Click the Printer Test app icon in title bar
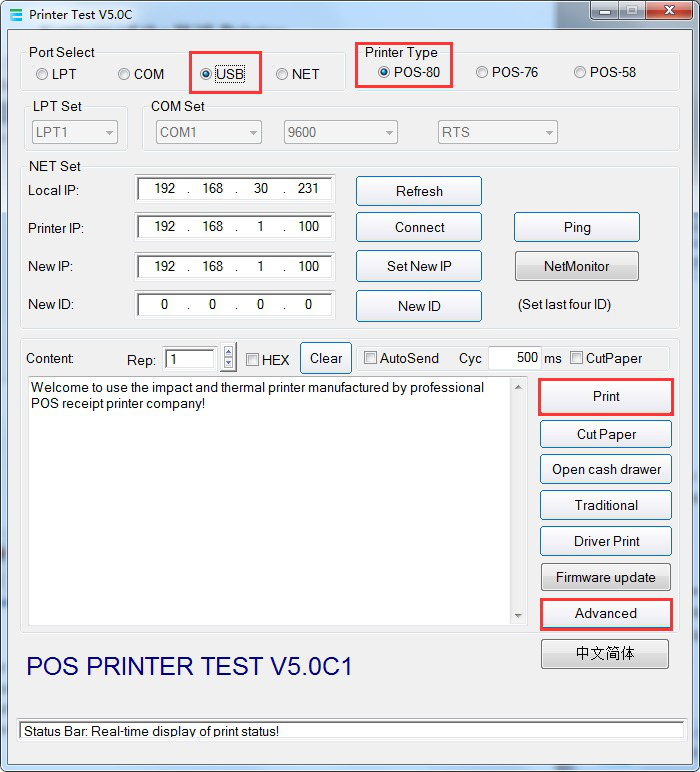Screen dimensions: 700x772 point(16,15)
